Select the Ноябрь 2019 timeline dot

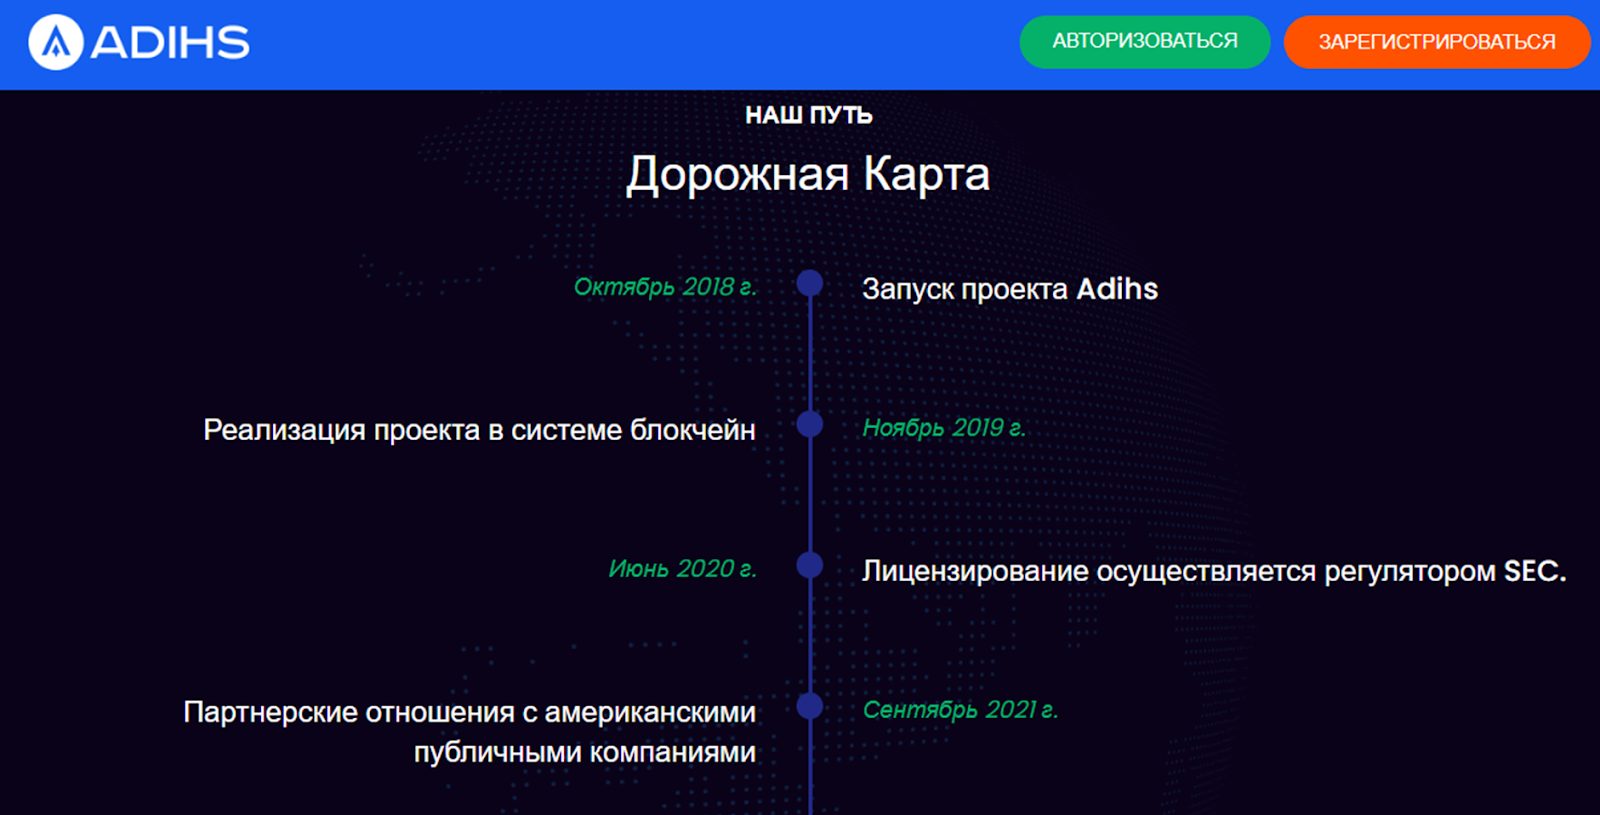coord(810,425)
